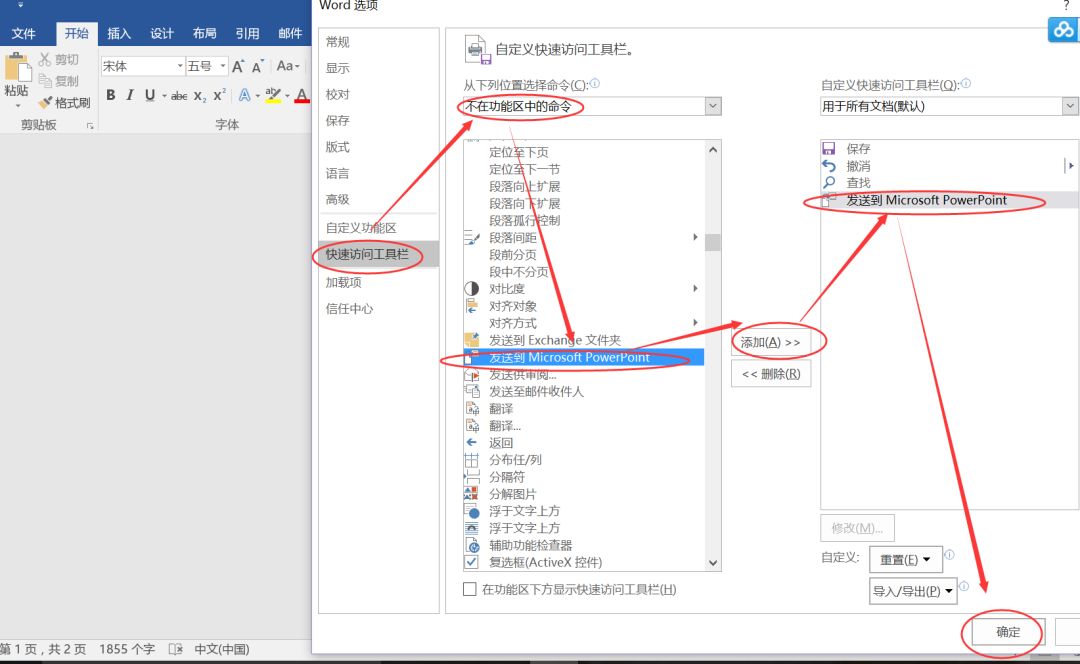The image size is (1080, 664).
Task: Click the cloud icon at the top right
Action: tap(1063, 30)
